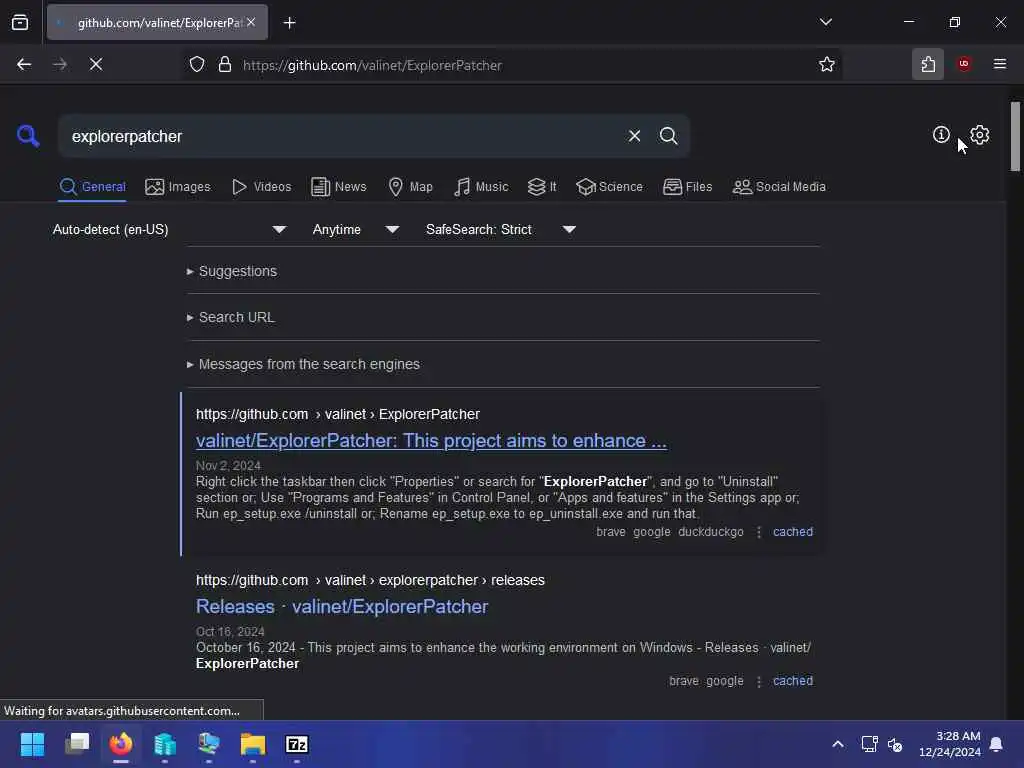The width and height of the screenshot is (1024, 768).
Task: Click the page vertical scrollbar thumb
Action: tap(1015, 136)
